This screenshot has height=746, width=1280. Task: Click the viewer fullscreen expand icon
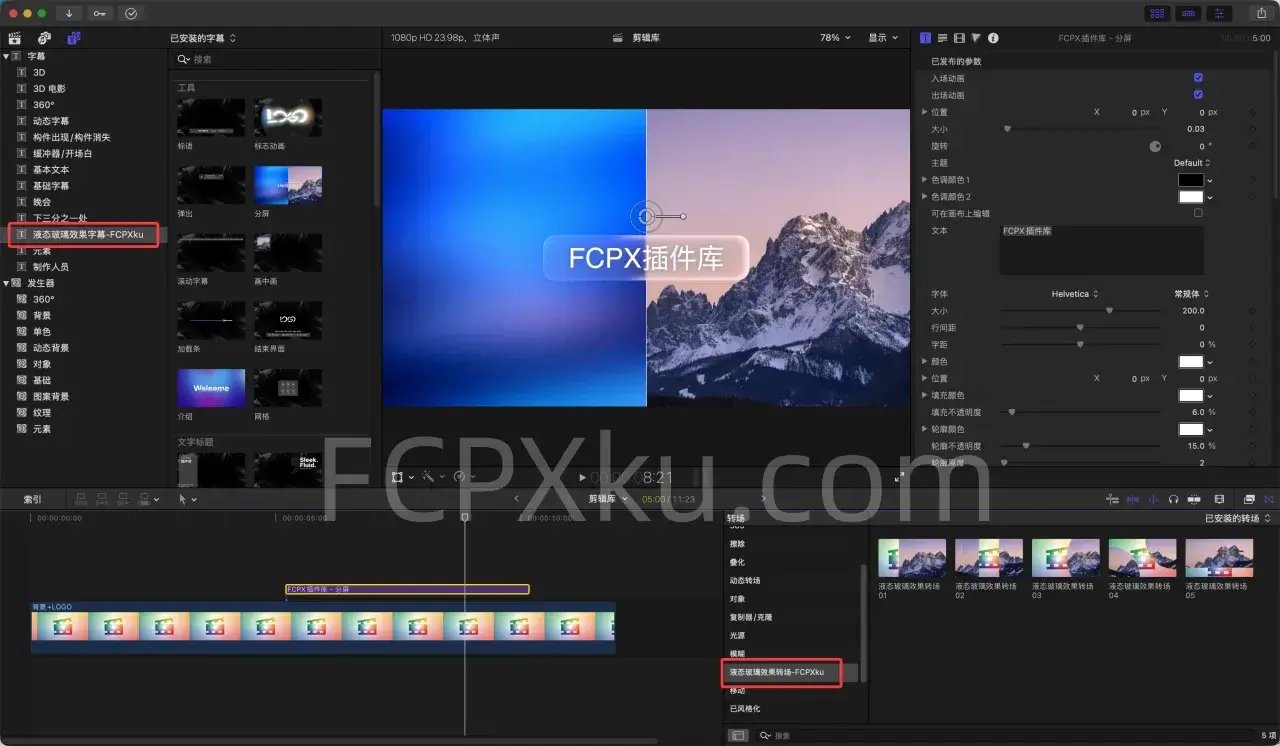point(899,476)
